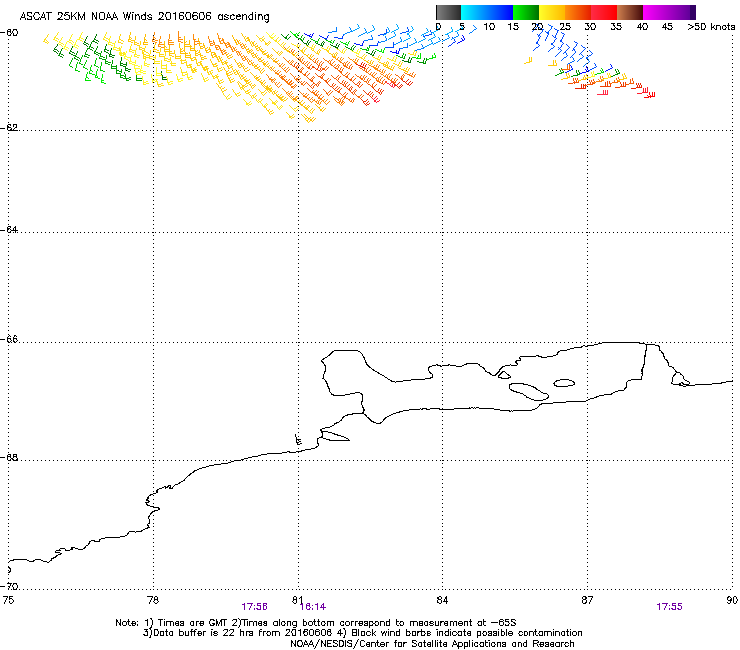Click the '78' longitude label
740x650 pixels.
pyautogui.click(x=153, y=600)
